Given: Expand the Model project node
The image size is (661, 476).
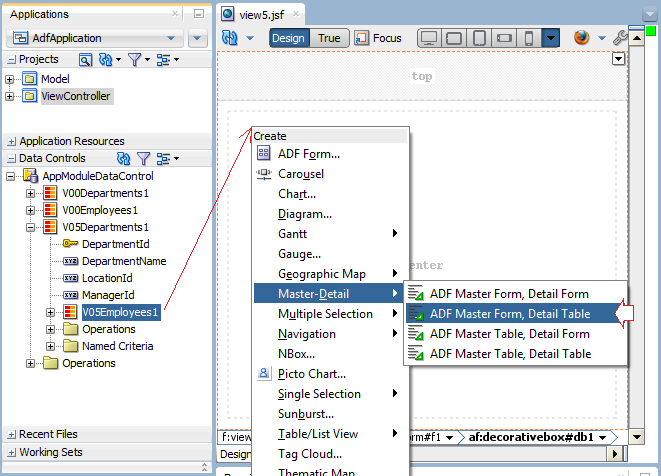Looking at the screenshot, I should click(9, 79).
